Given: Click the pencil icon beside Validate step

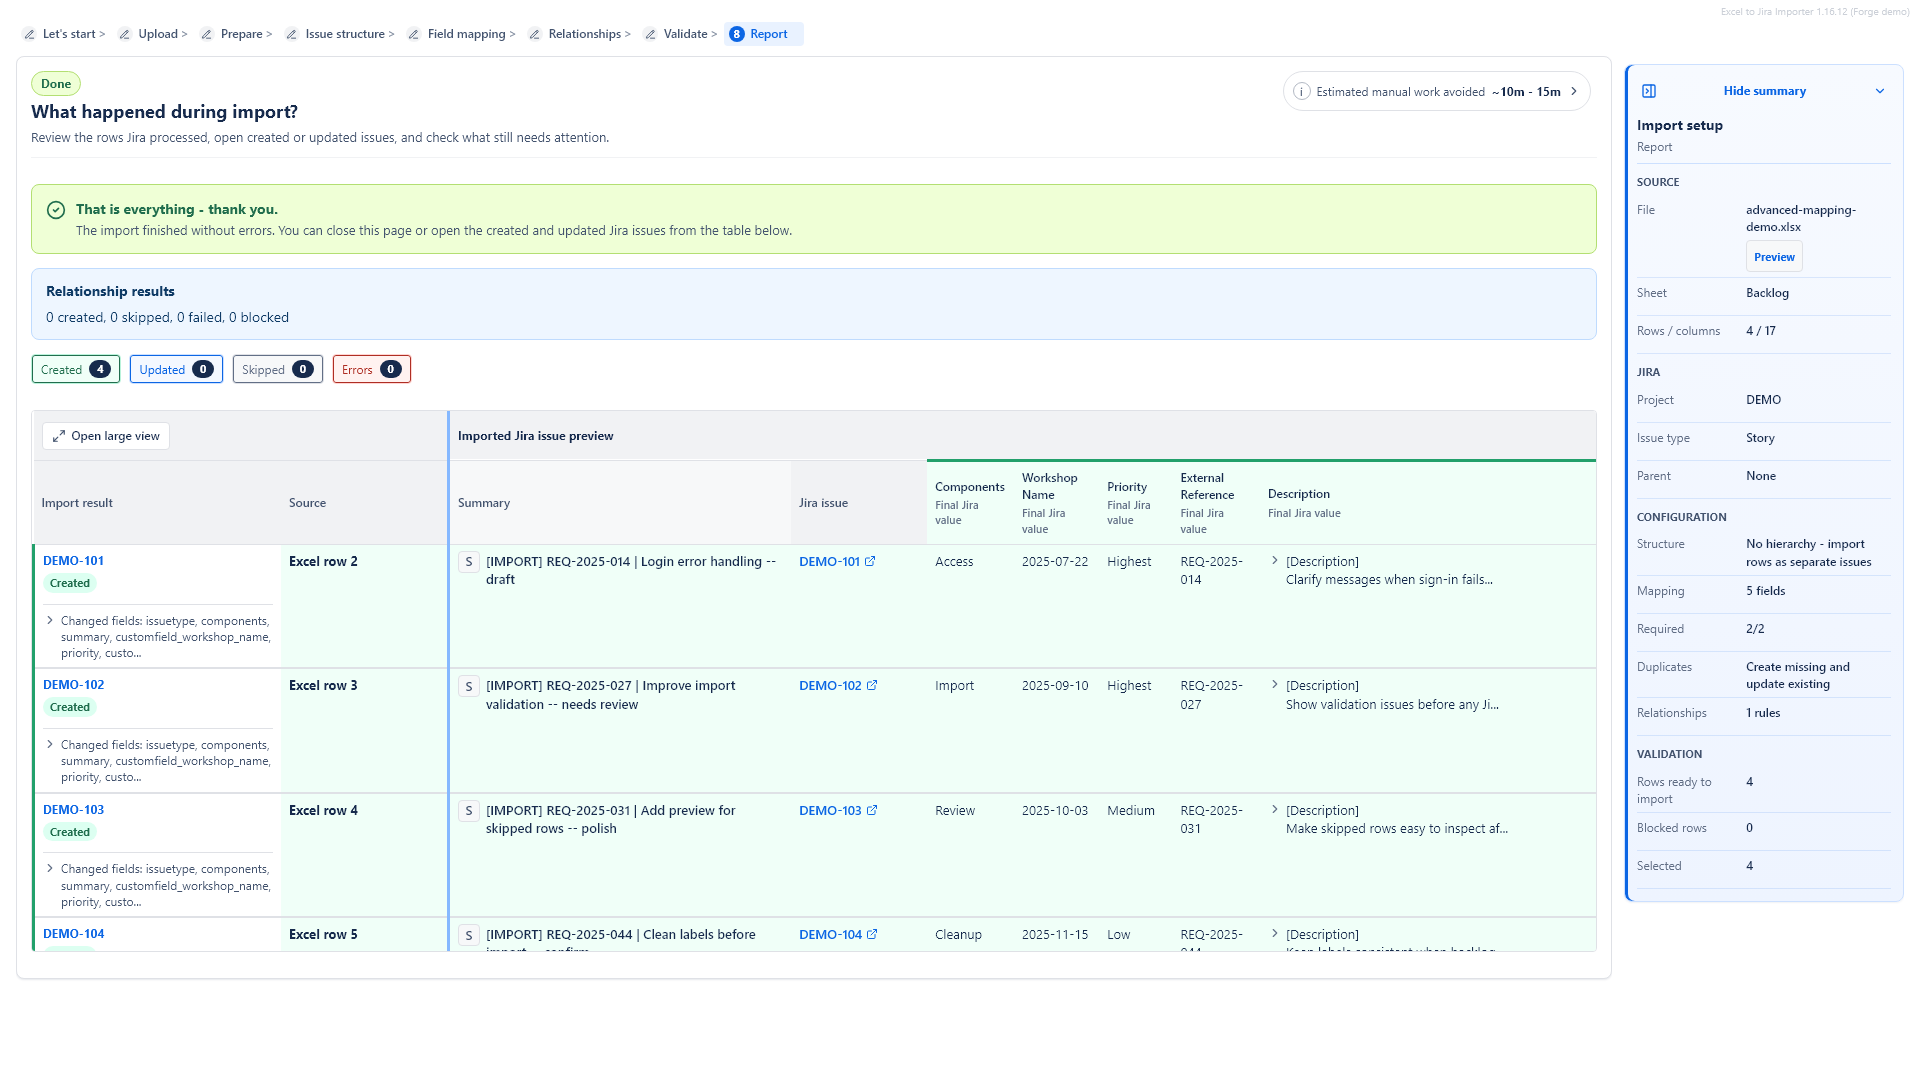Looking at the screenshot, I should (651, 34).
